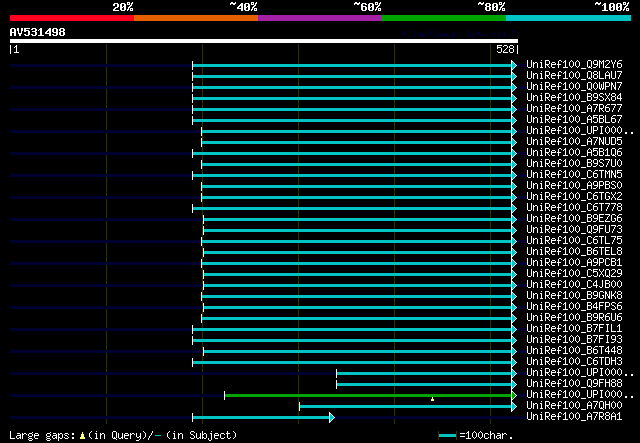This screenshot has width=640, height=443.
Task: Click the purple ~60% legend color segment
Action: pos(320,18)
